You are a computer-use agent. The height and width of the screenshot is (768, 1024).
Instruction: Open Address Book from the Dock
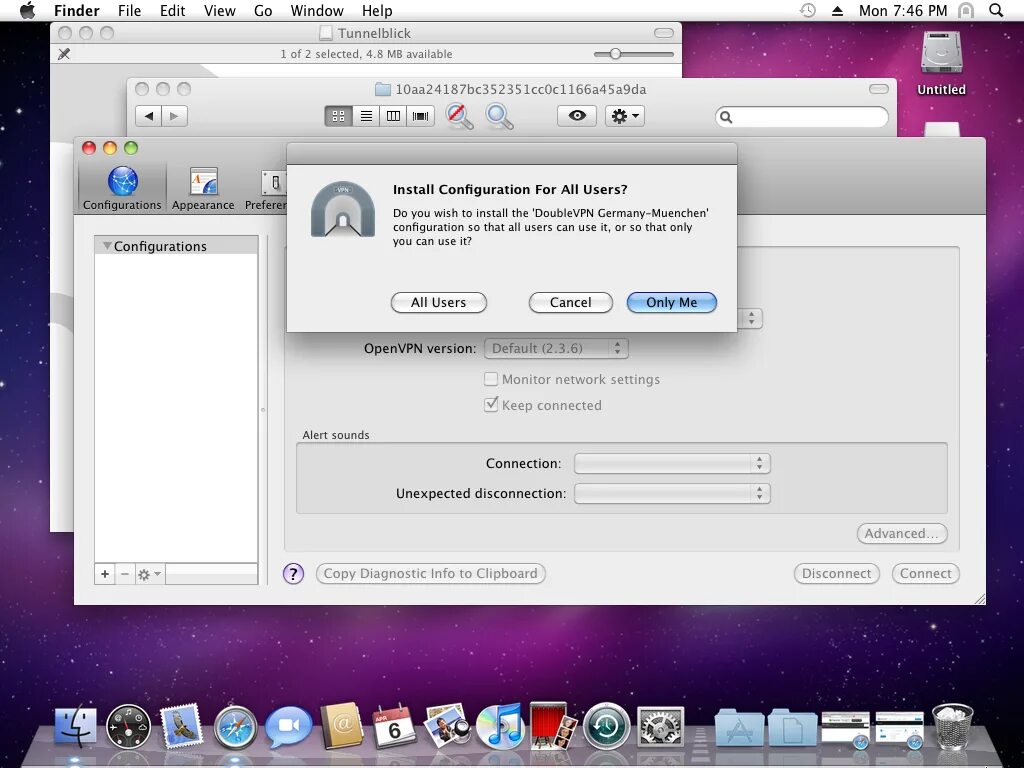(x=342, y=726)
